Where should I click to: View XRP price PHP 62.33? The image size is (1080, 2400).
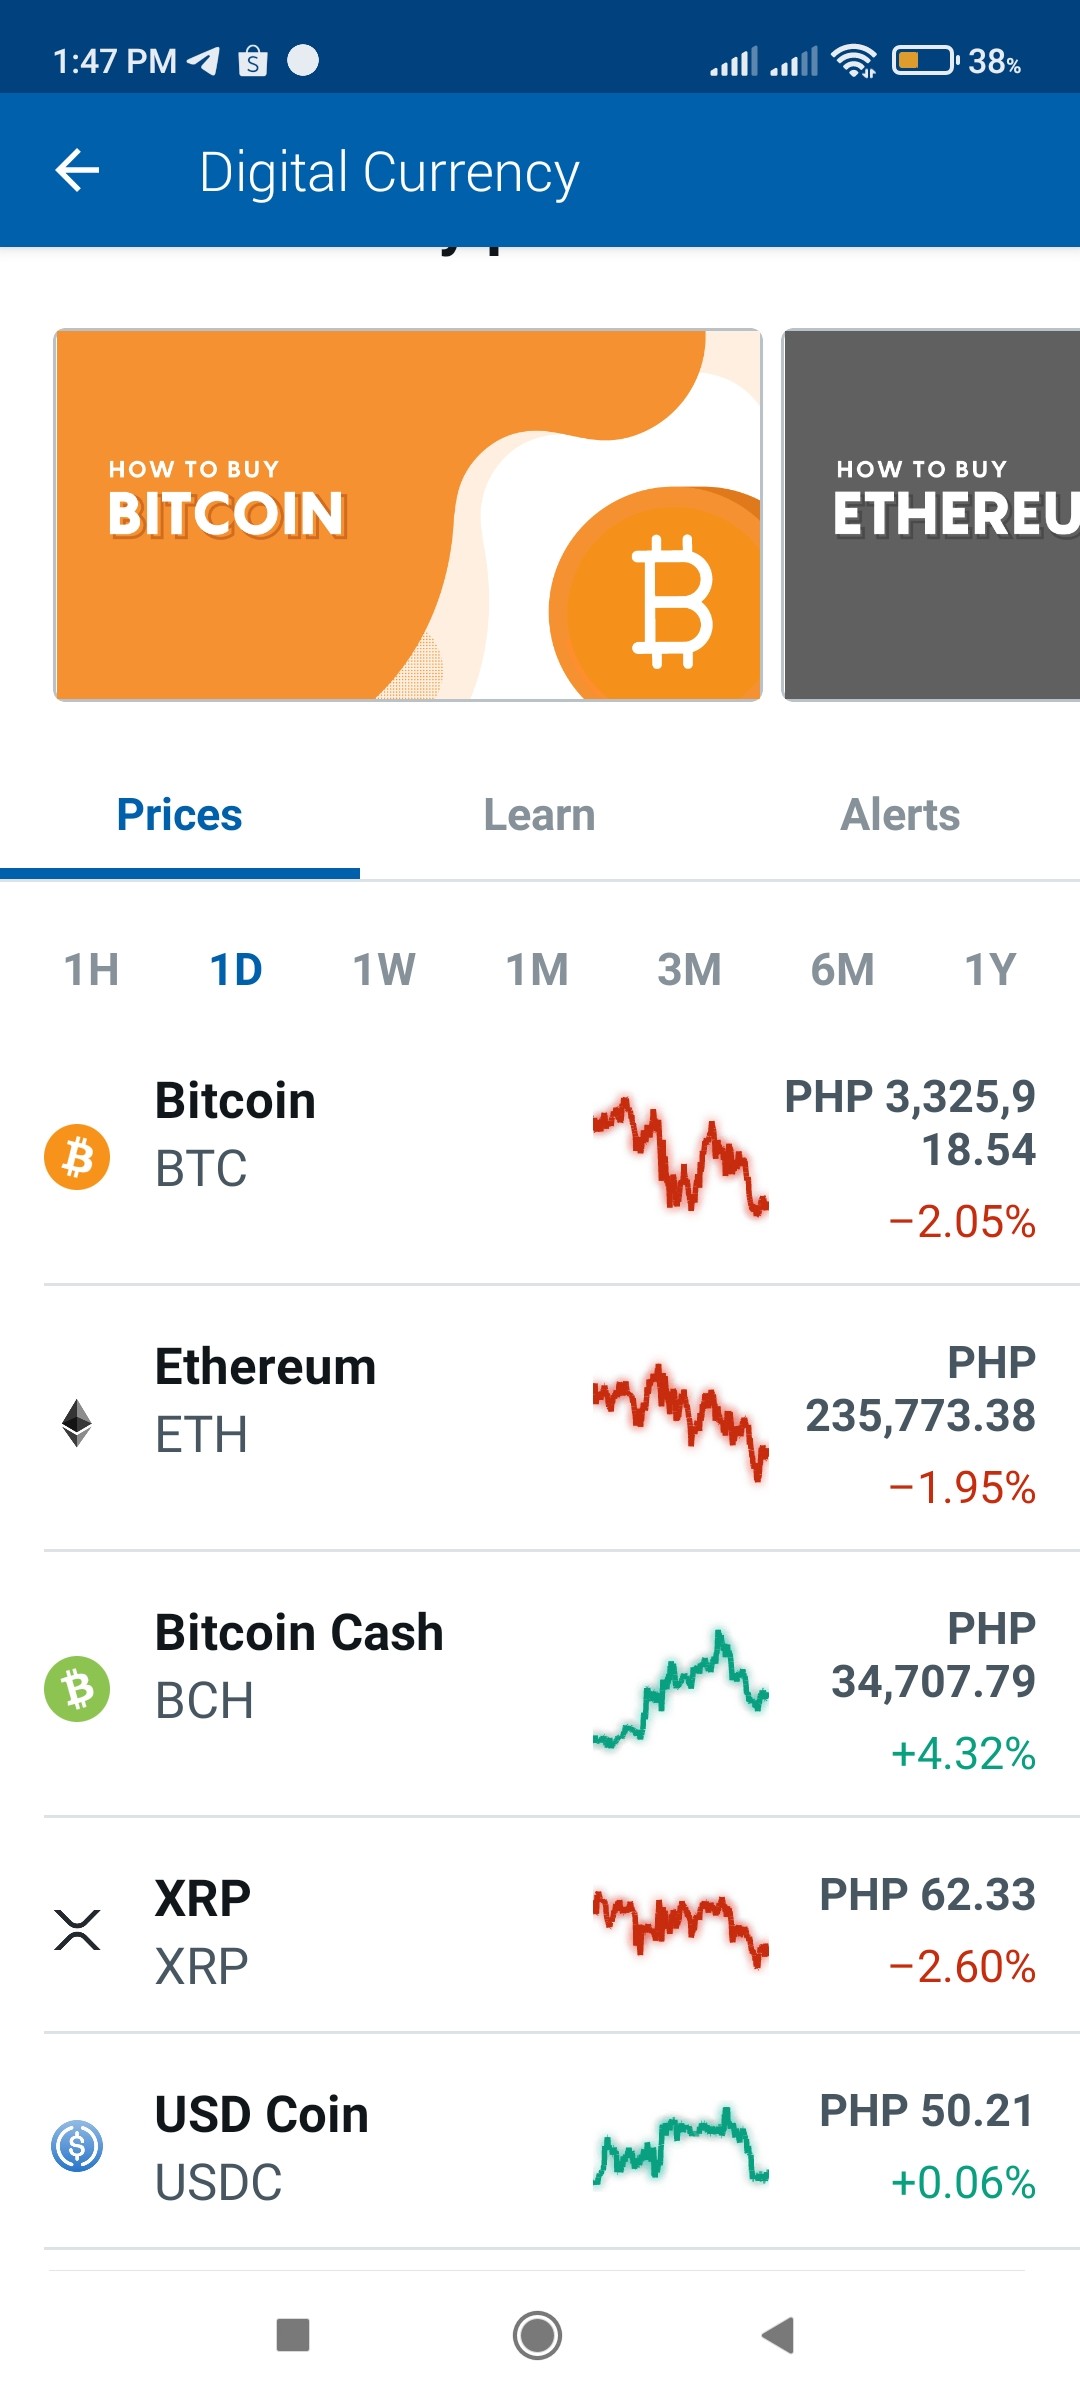pos(927,1894)
